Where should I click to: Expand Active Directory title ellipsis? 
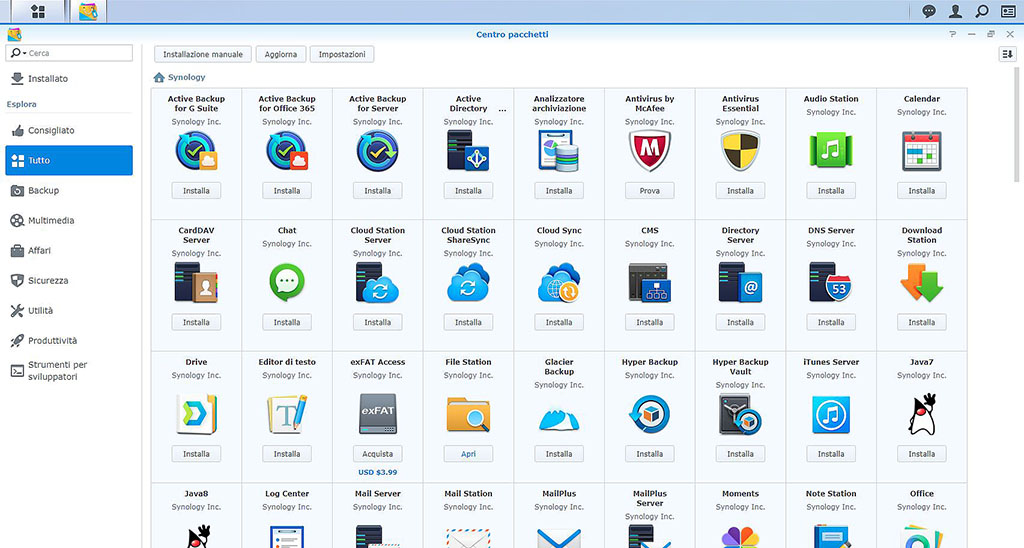(502, 110)
